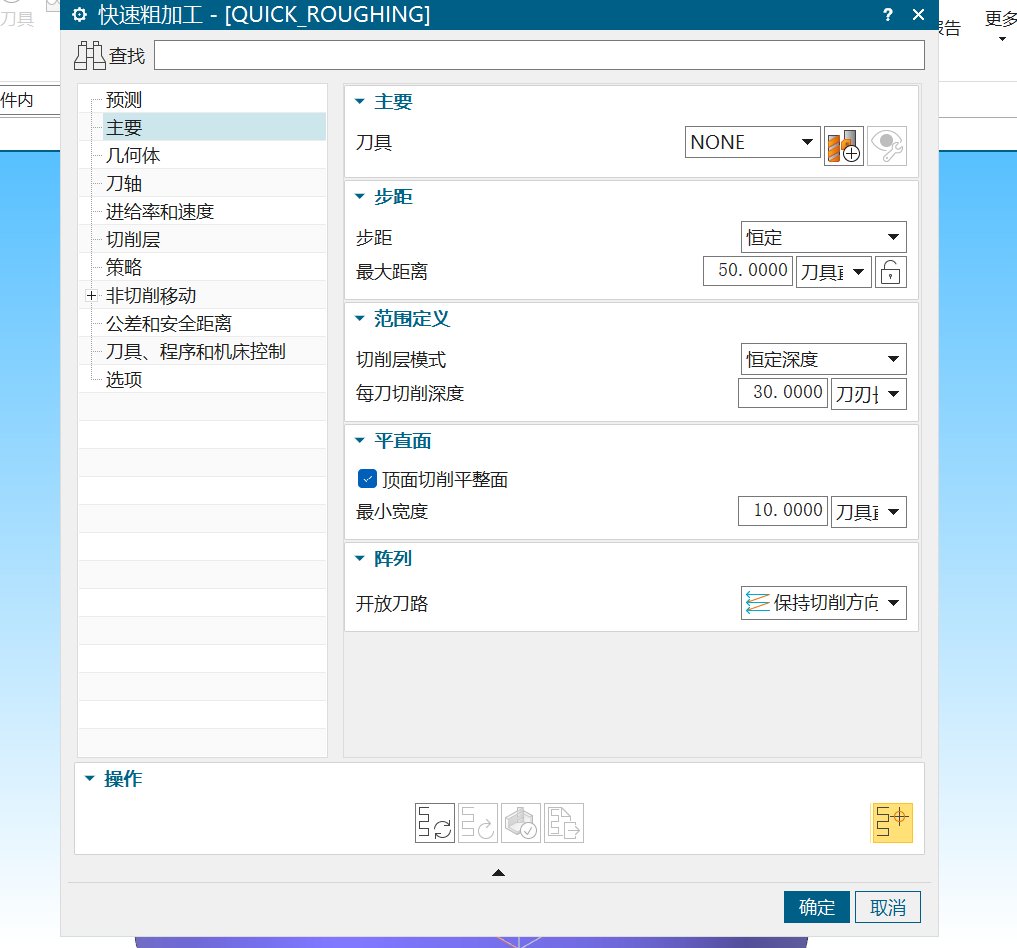Select 进给率和速度 in the navigation tree
The height and width of the screenshot is (948, 1017).
tap(160, 211)
